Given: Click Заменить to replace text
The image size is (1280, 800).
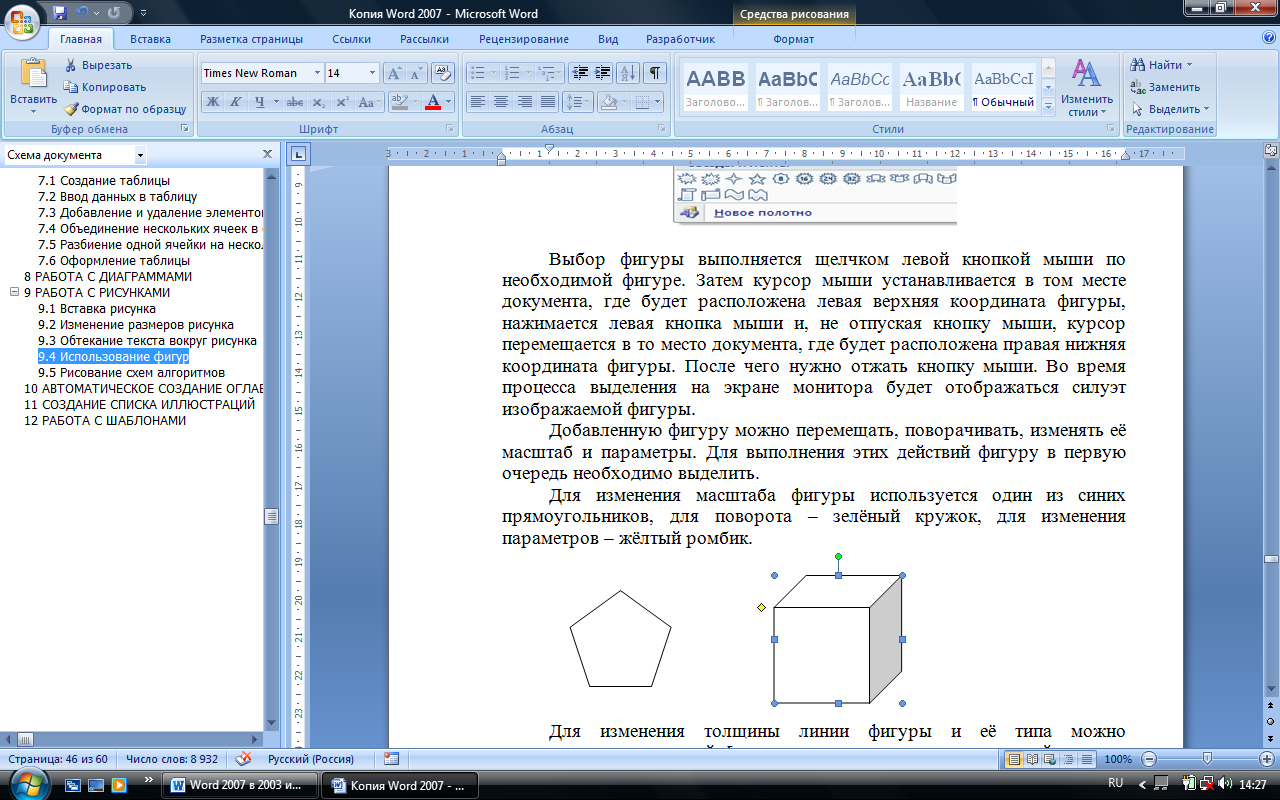Looking at the screenshot, I should [1166, 87].
